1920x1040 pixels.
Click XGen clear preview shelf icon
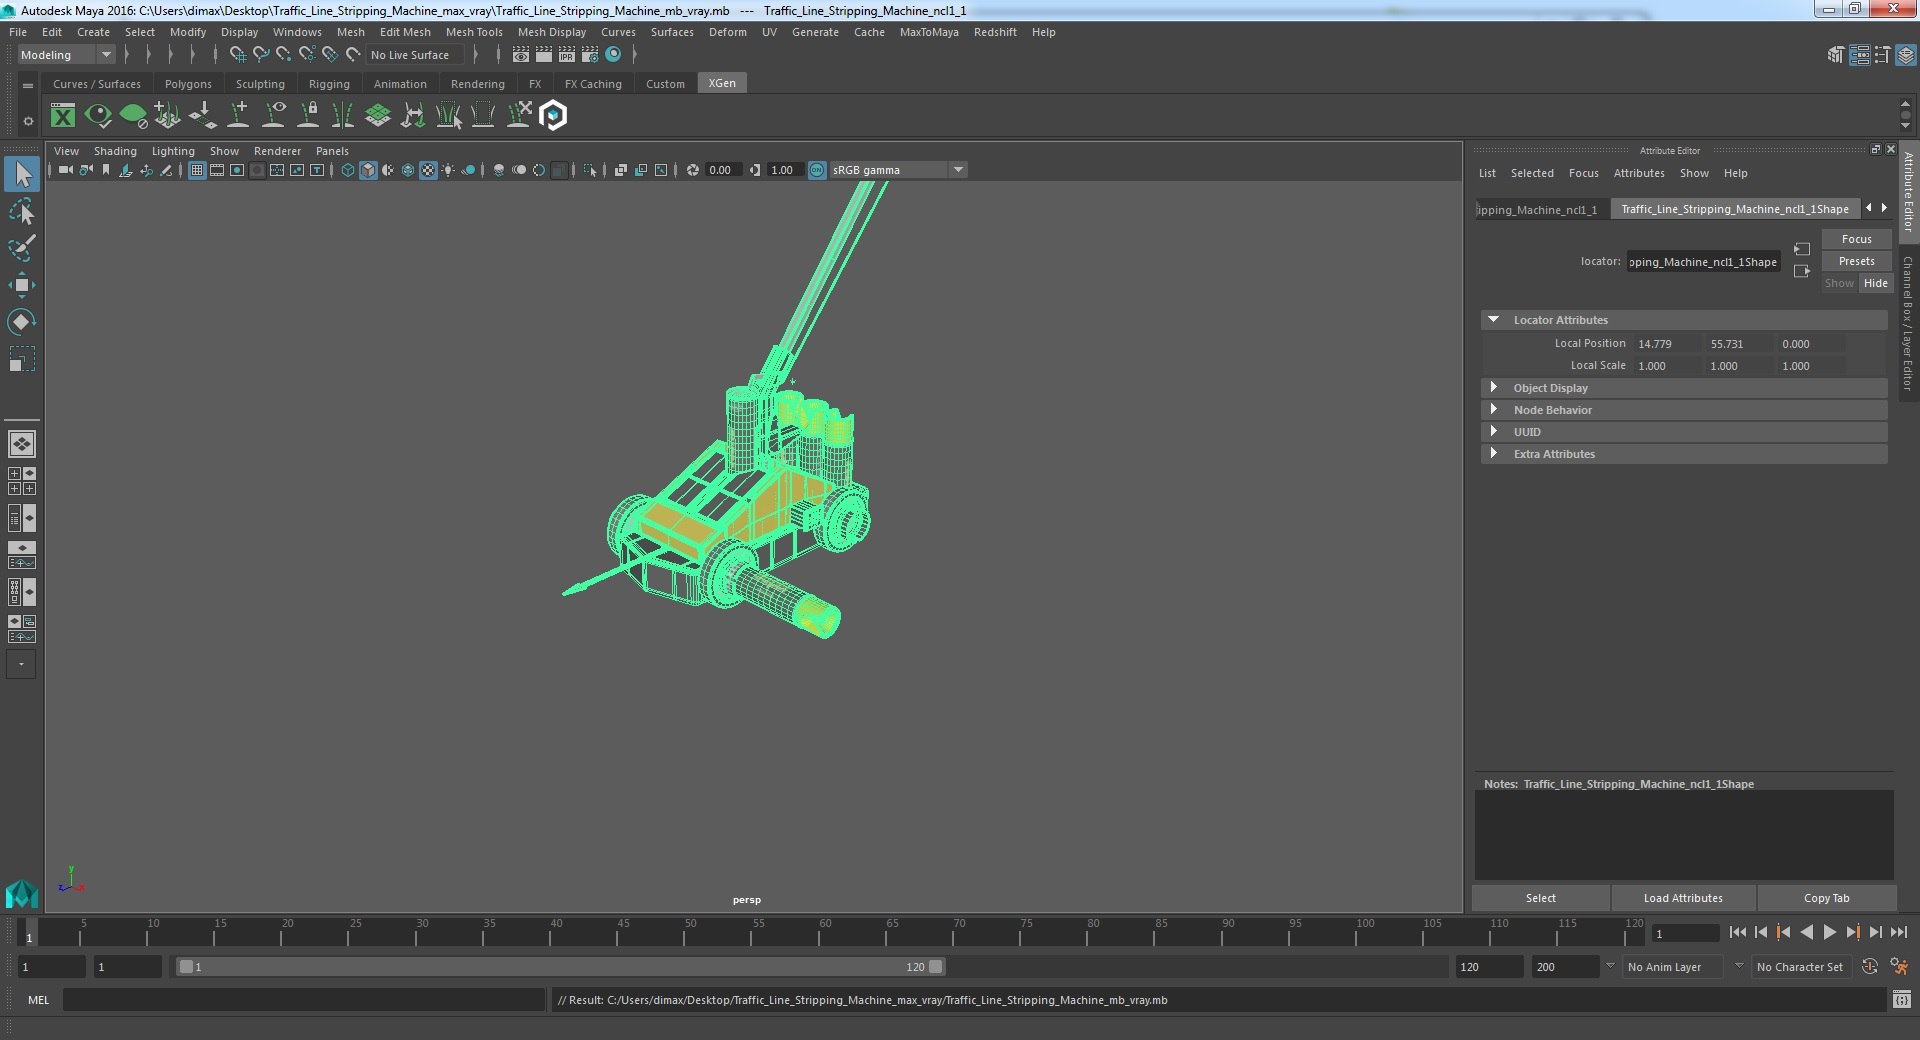pos(133,116)
